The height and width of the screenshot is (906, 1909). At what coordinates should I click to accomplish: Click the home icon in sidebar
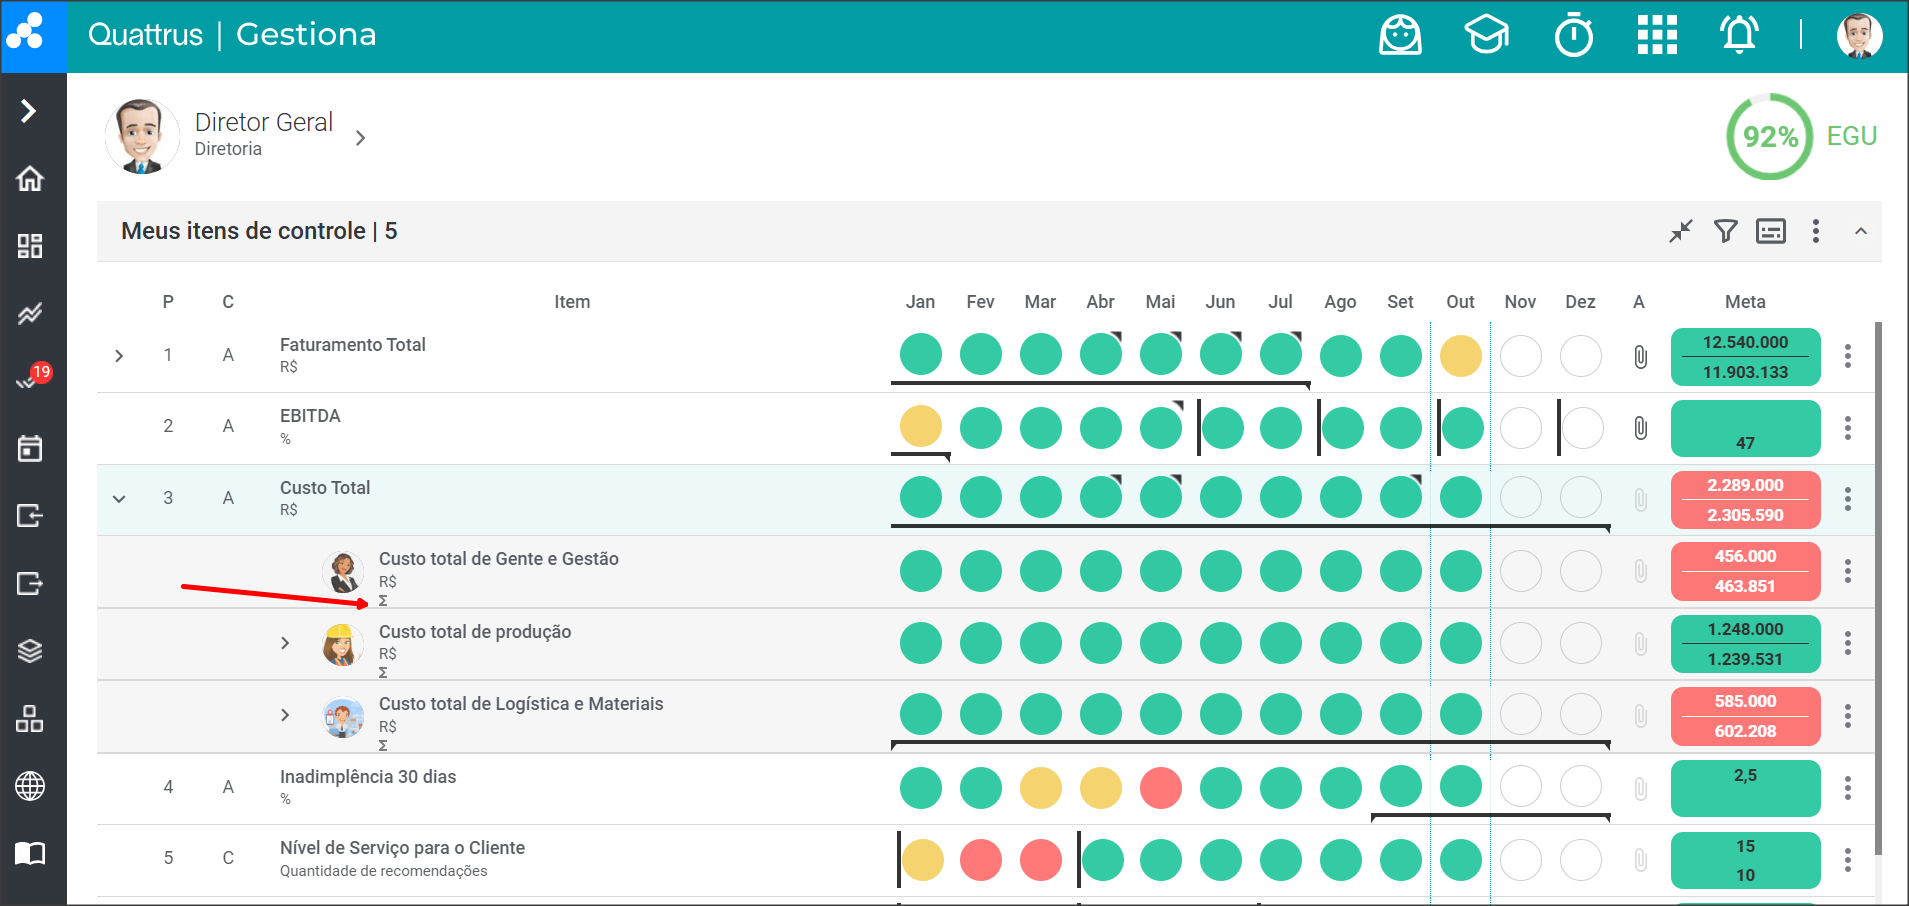click(30, 179)
